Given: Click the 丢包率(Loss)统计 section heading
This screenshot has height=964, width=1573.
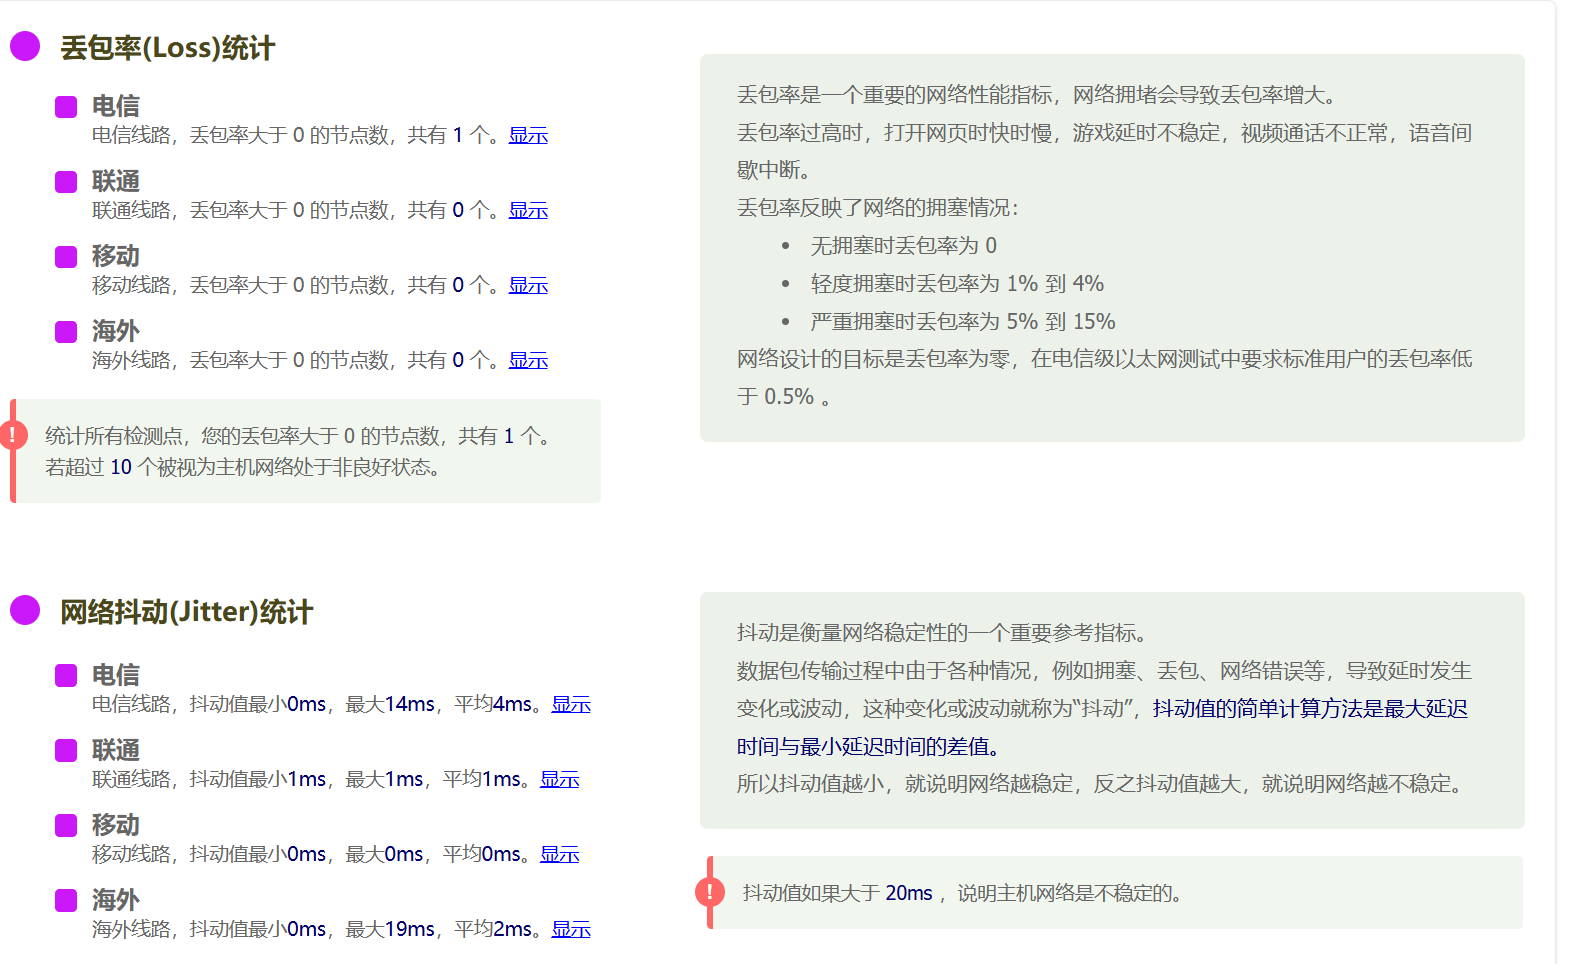Looking at the screenshot, I should pyautogui.click(x=167, y=48).
